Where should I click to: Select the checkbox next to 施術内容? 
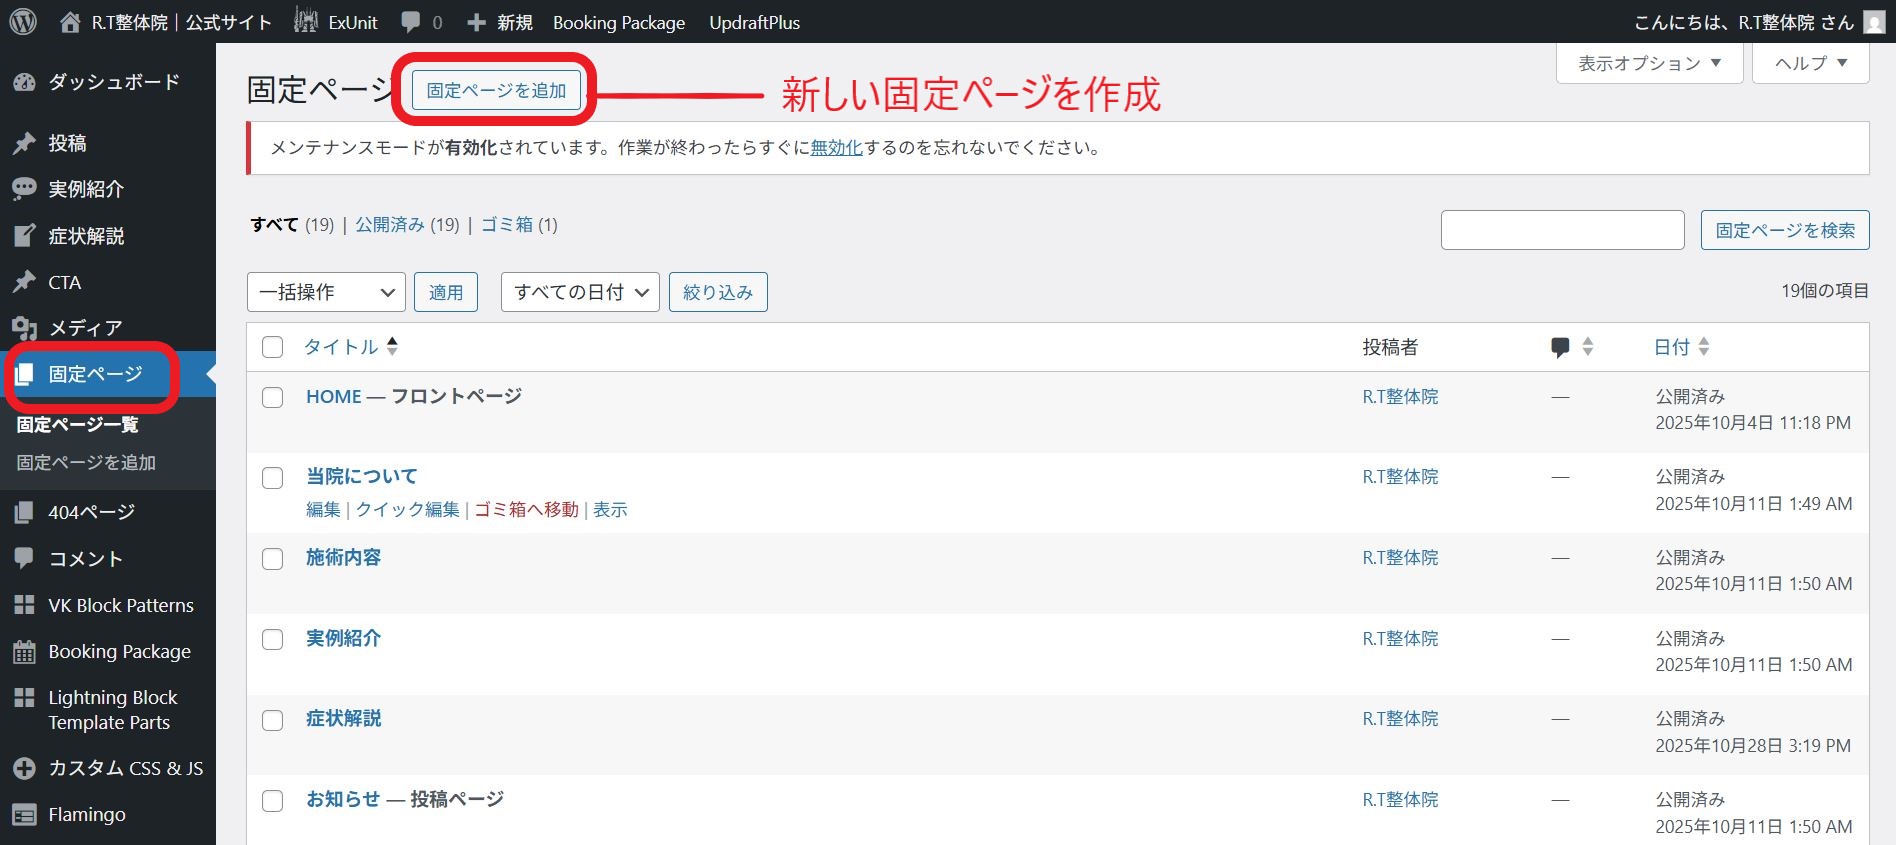pos(273,559)
